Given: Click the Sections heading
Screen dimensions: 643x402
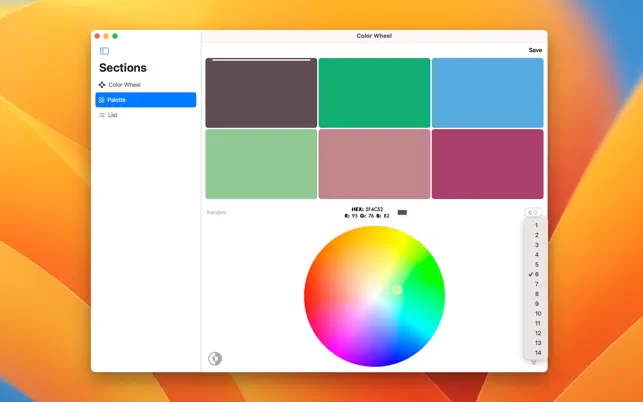Looking at the screenshot, I should pyautogui.click(x=123, y=68).
